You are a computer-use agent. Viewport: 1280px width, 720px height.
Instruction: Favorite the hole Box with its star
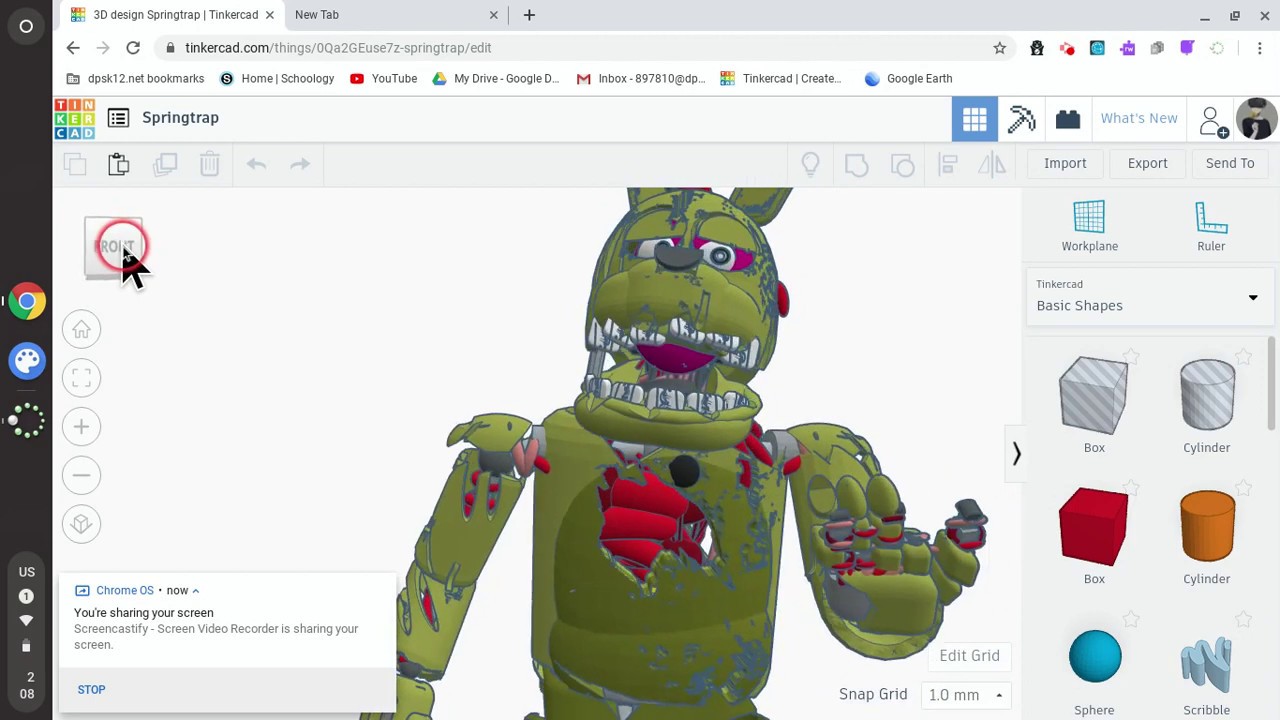click(1131, 356)
